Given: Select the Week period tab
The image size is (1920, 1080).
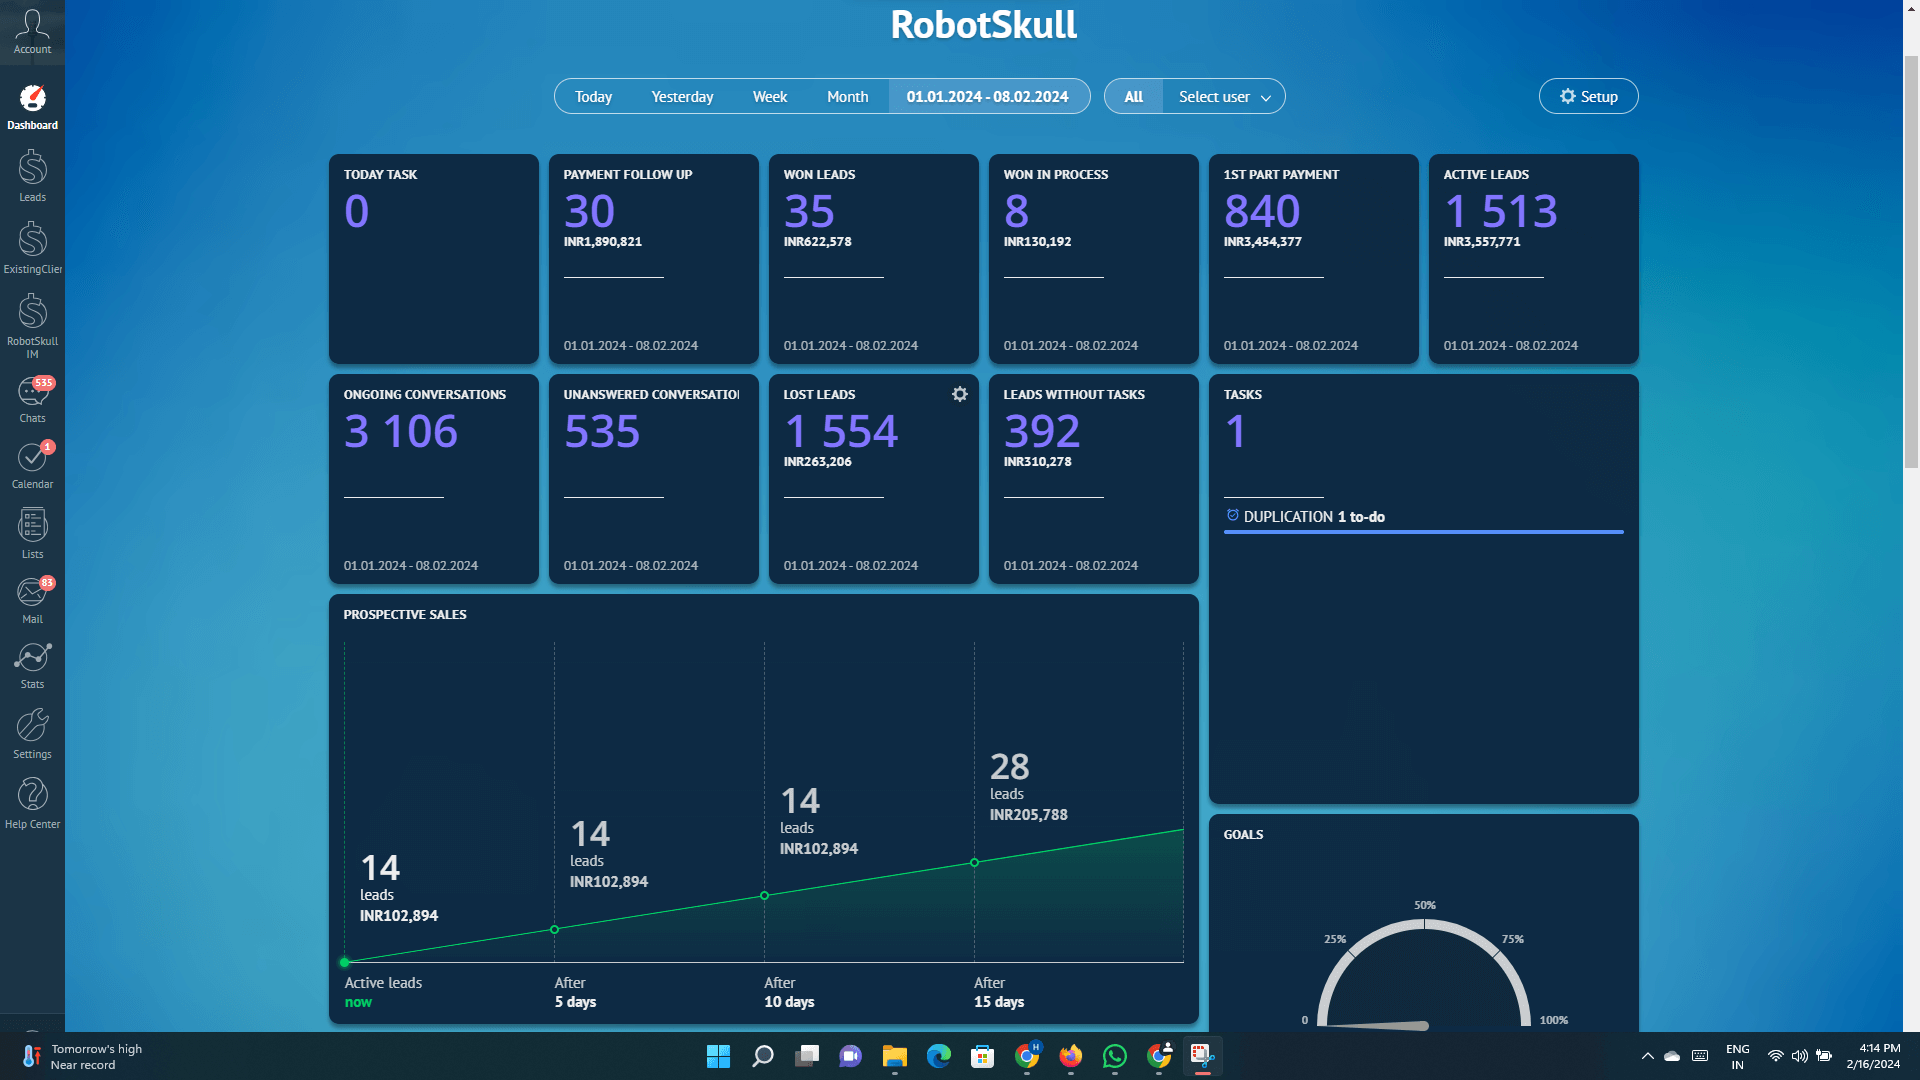Looking at the screenshot, I should tap(769, 96).
